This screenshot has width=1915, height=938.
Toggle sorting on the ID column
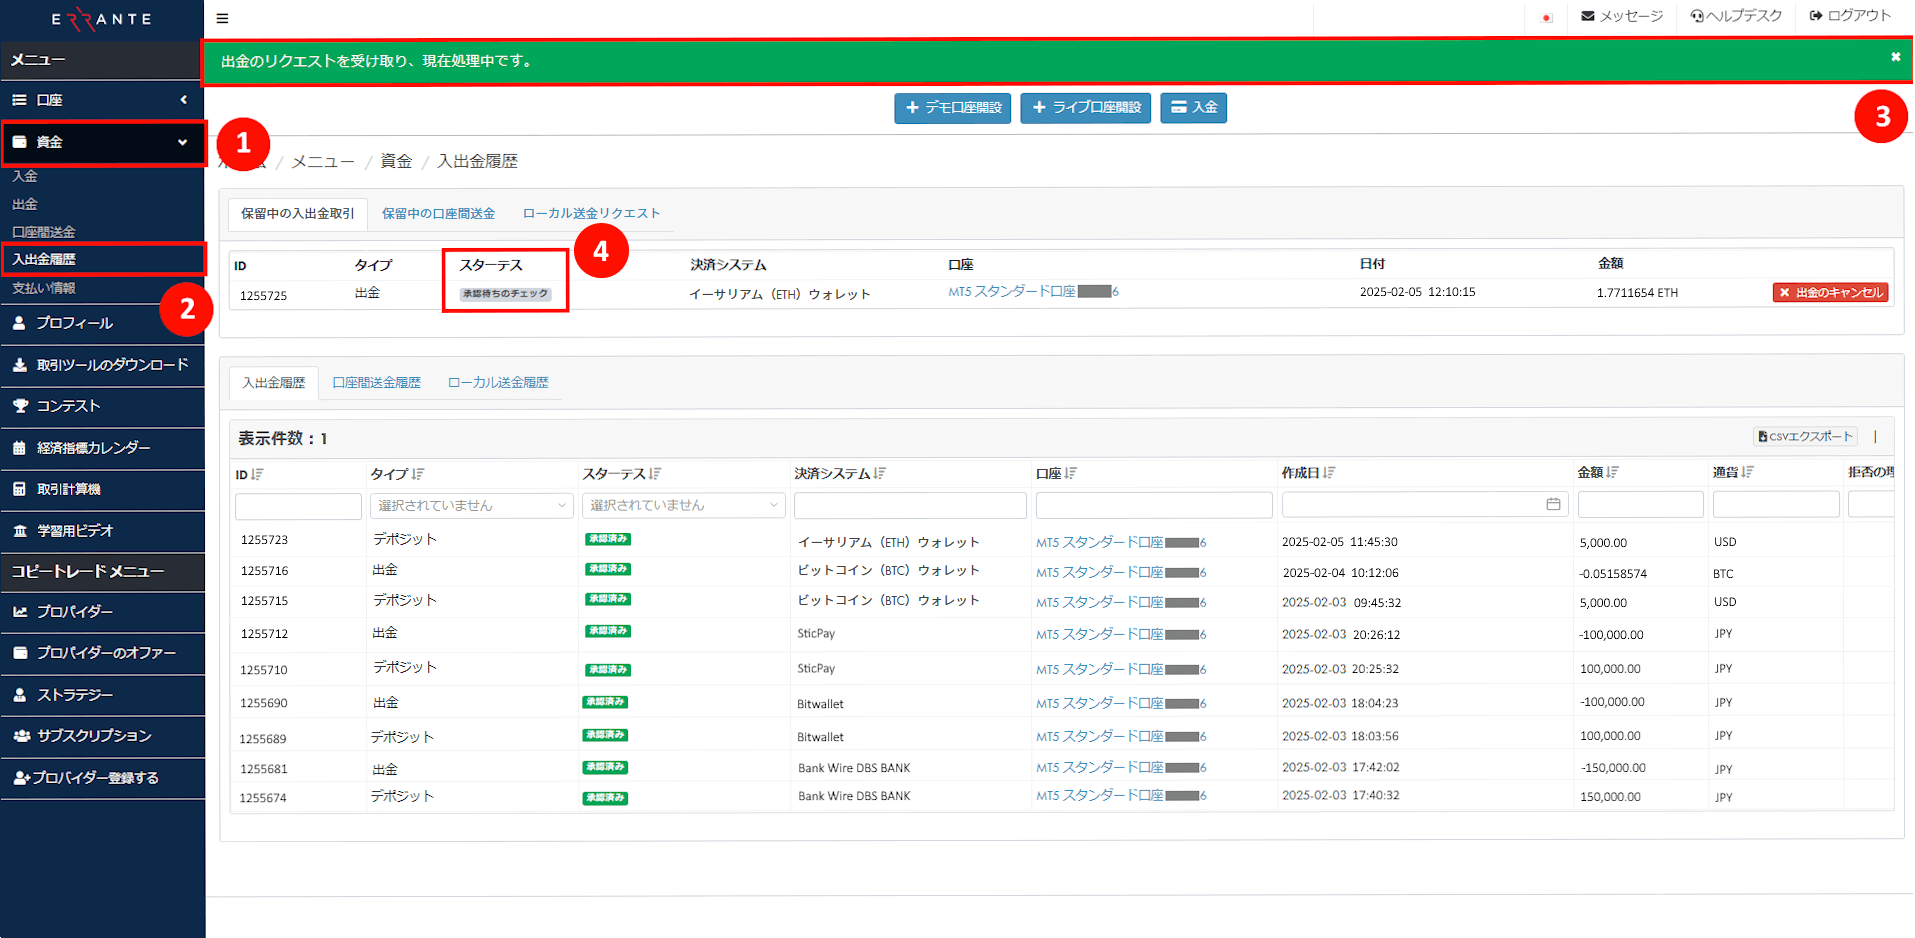[x=256, y=473]
